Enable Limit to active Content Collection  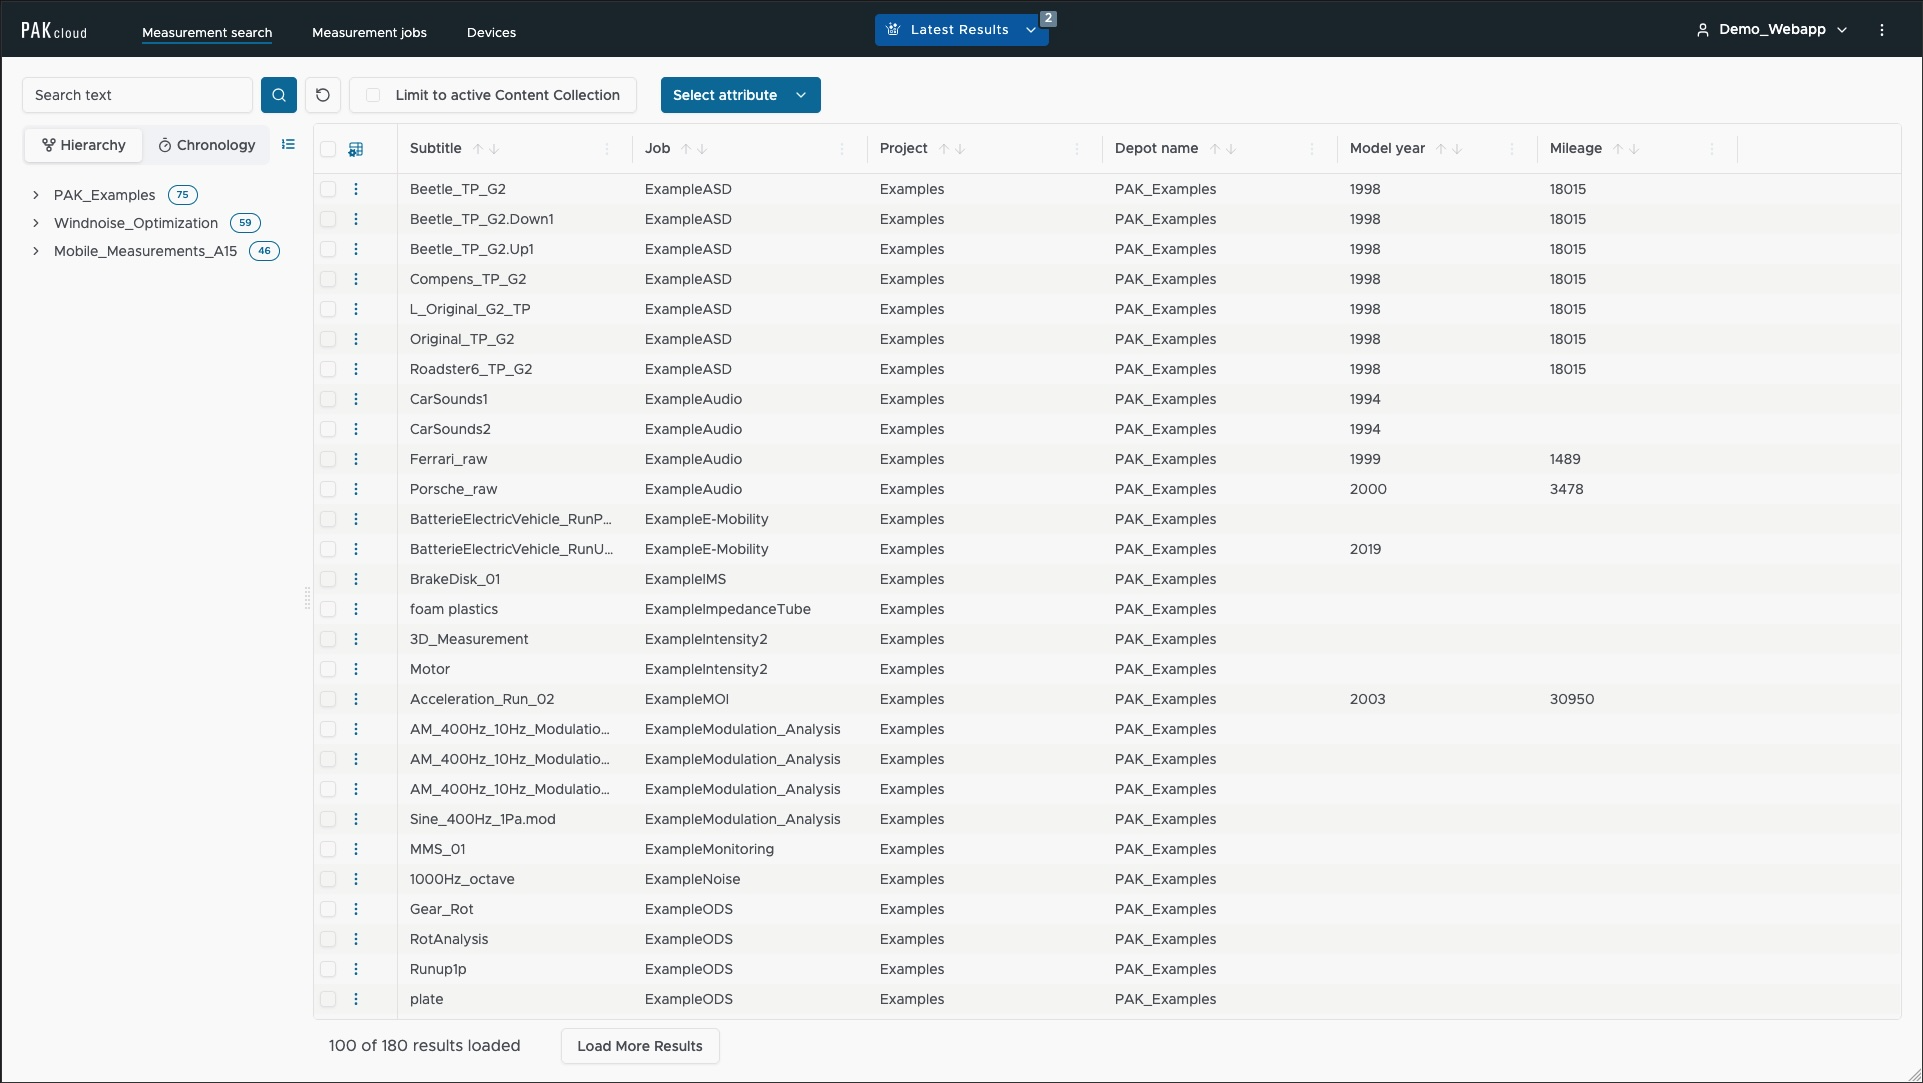tap(373, 95)
